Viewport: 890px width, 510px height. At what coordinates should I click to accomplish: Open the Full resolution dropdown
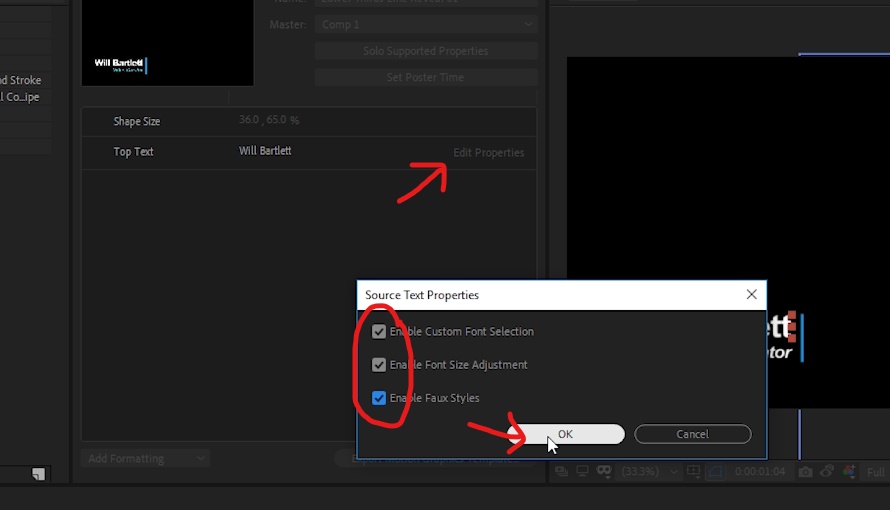pos(877,472)
